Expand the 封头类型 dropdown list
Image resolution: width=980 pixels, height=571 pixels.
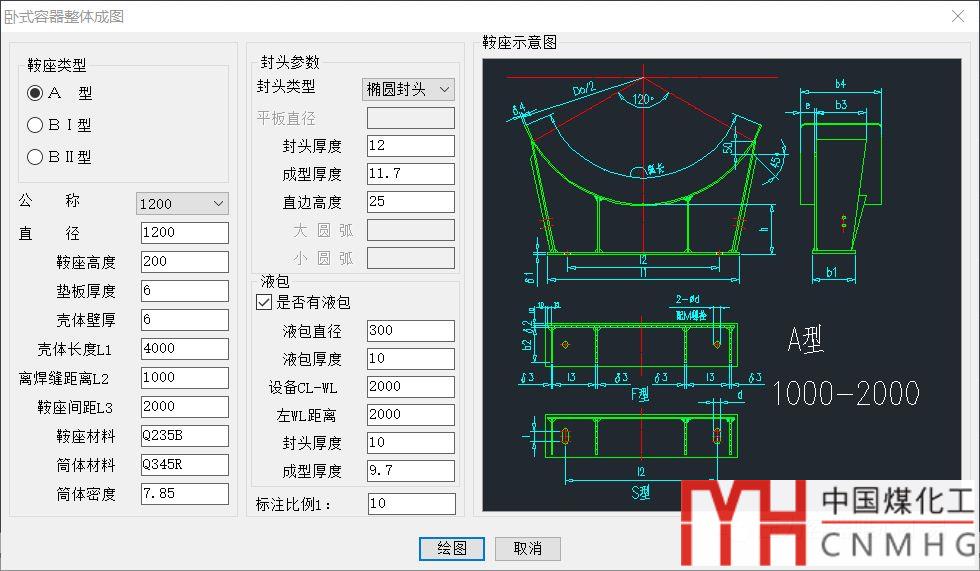point(408,89)
